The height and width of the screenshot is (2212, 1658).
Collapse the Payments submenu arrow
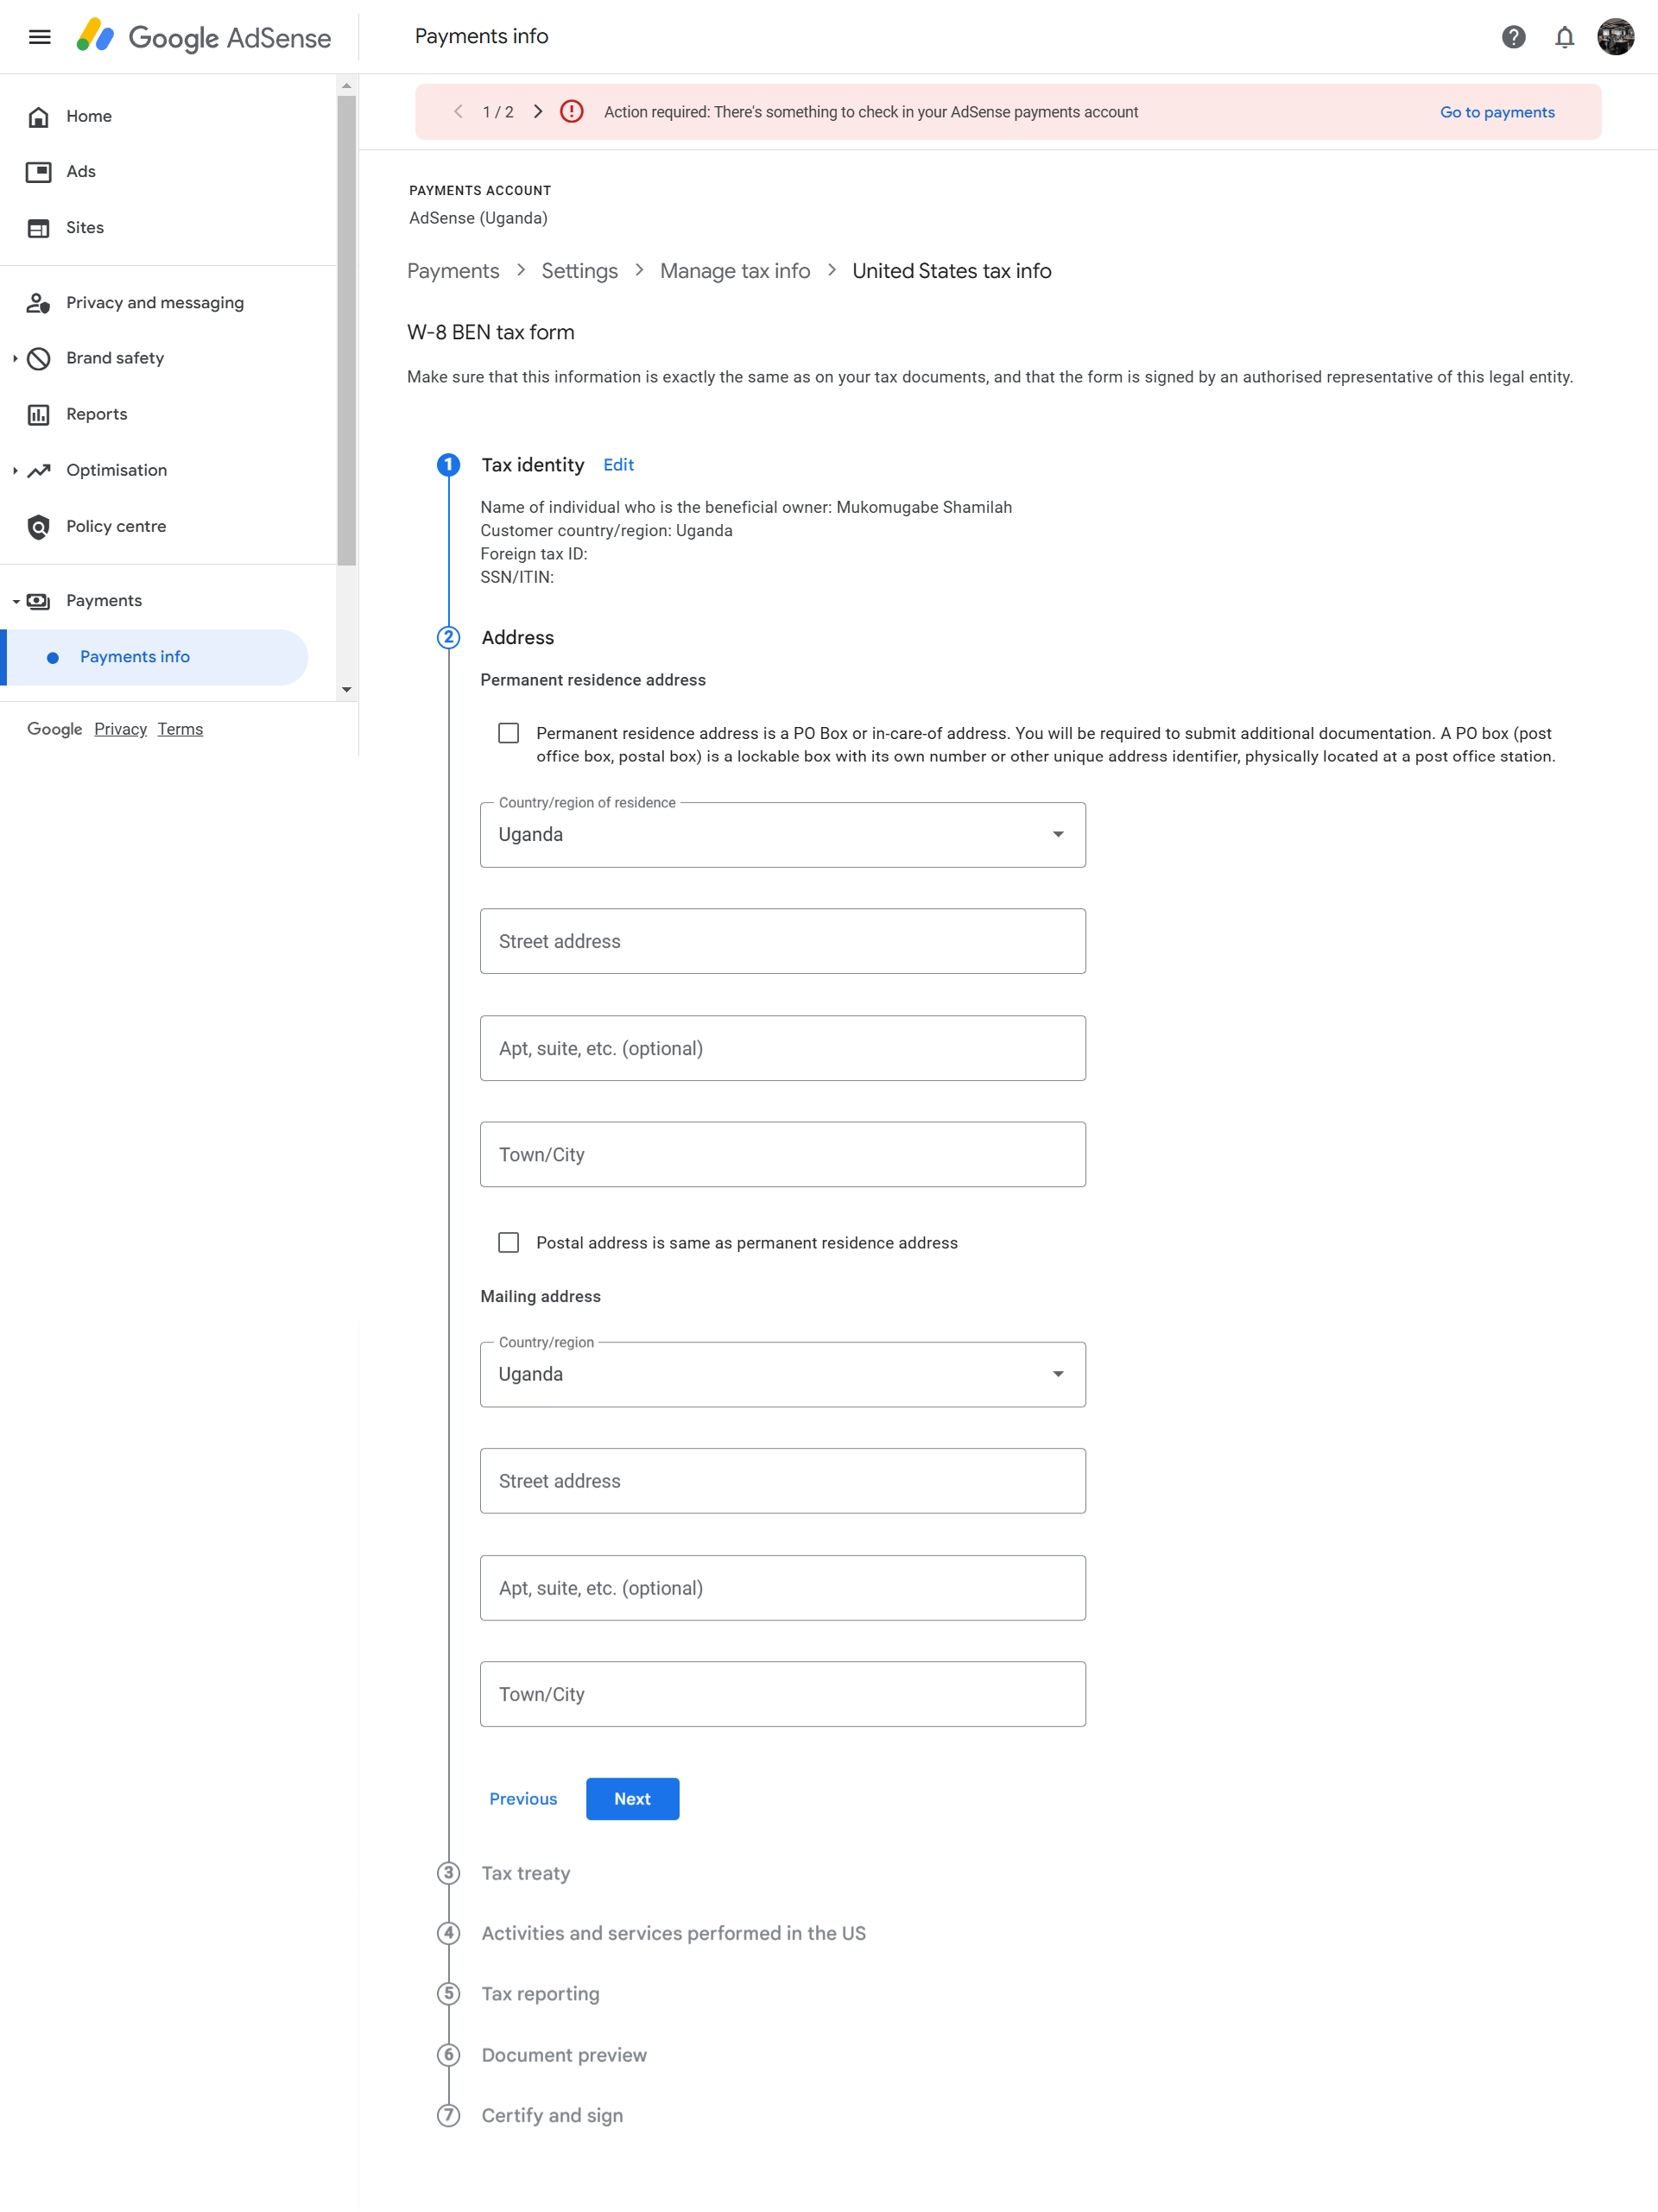point(15,601)
